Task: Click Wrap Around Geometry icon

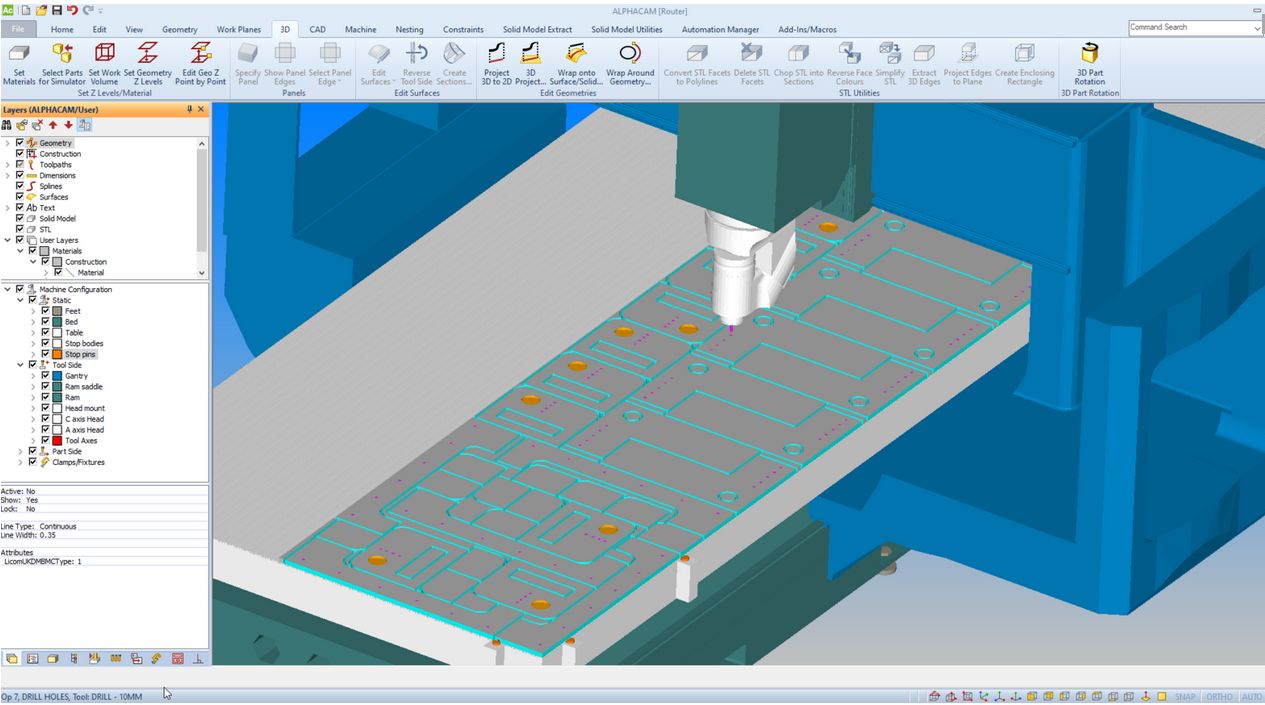Action: pyautogui.click(x=630, y=54)
